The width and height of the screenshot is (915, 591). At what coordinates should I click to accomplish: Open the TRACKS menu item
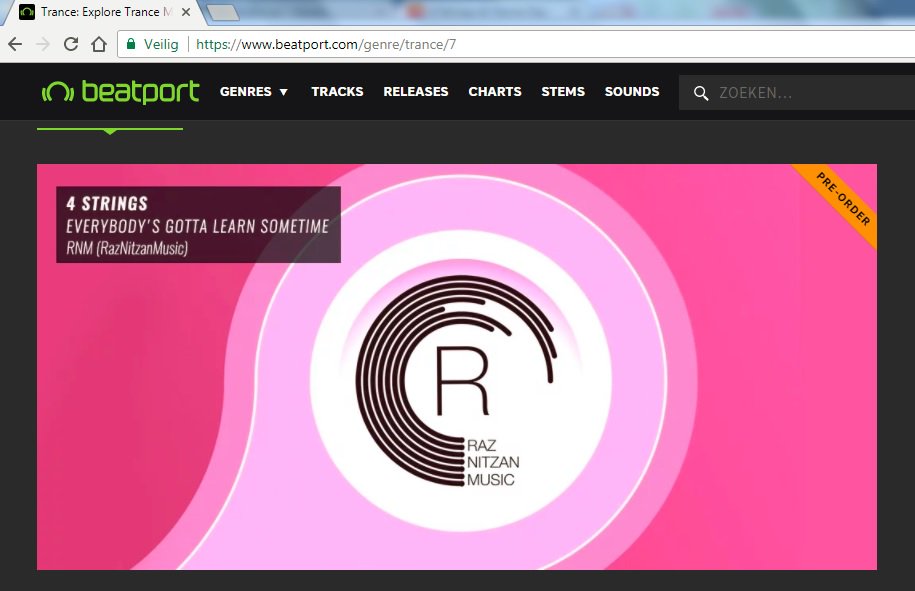pos(337,92)
